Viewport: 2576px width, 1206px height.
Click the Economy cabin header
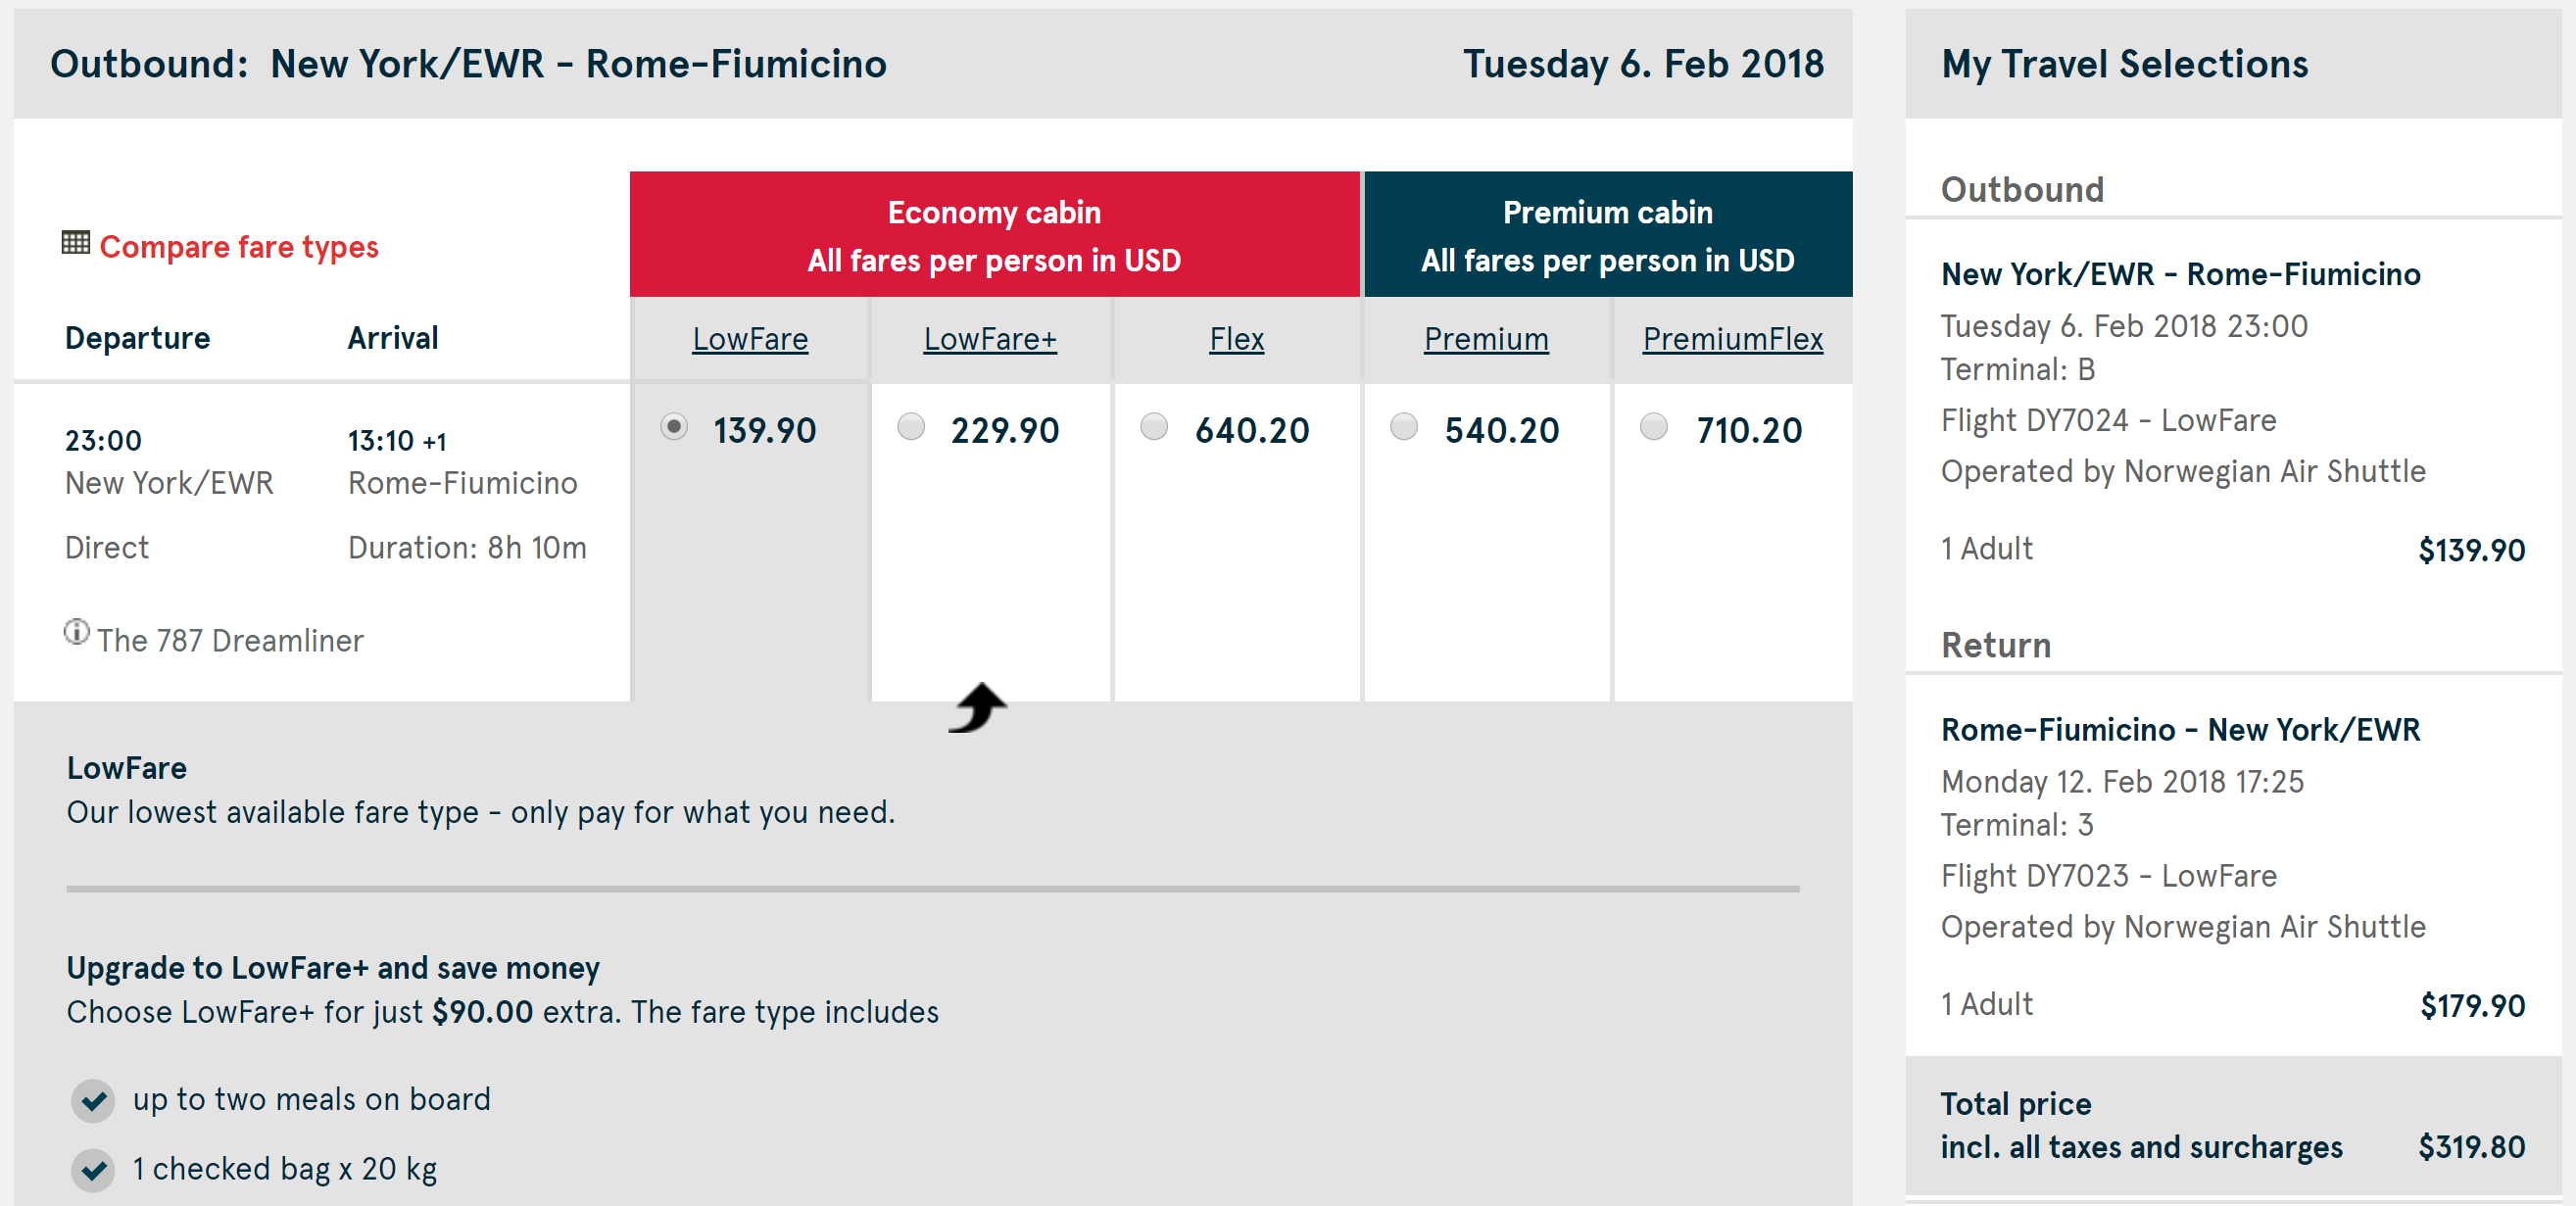[994, 235]
